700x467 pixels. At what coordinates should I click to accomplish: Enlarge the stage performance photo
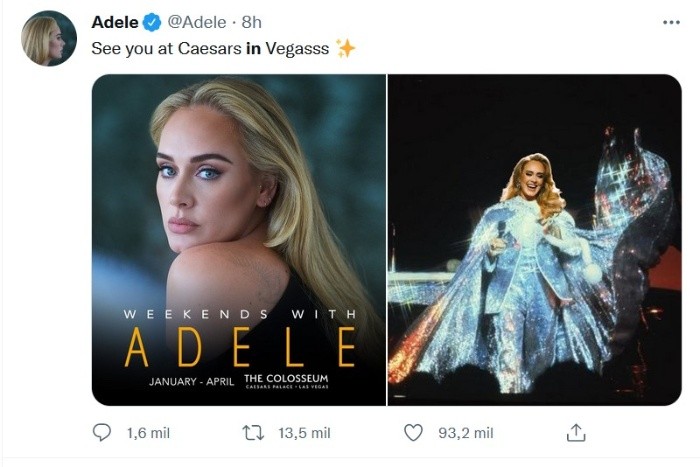pyautogui.click(x=534, y=239)
